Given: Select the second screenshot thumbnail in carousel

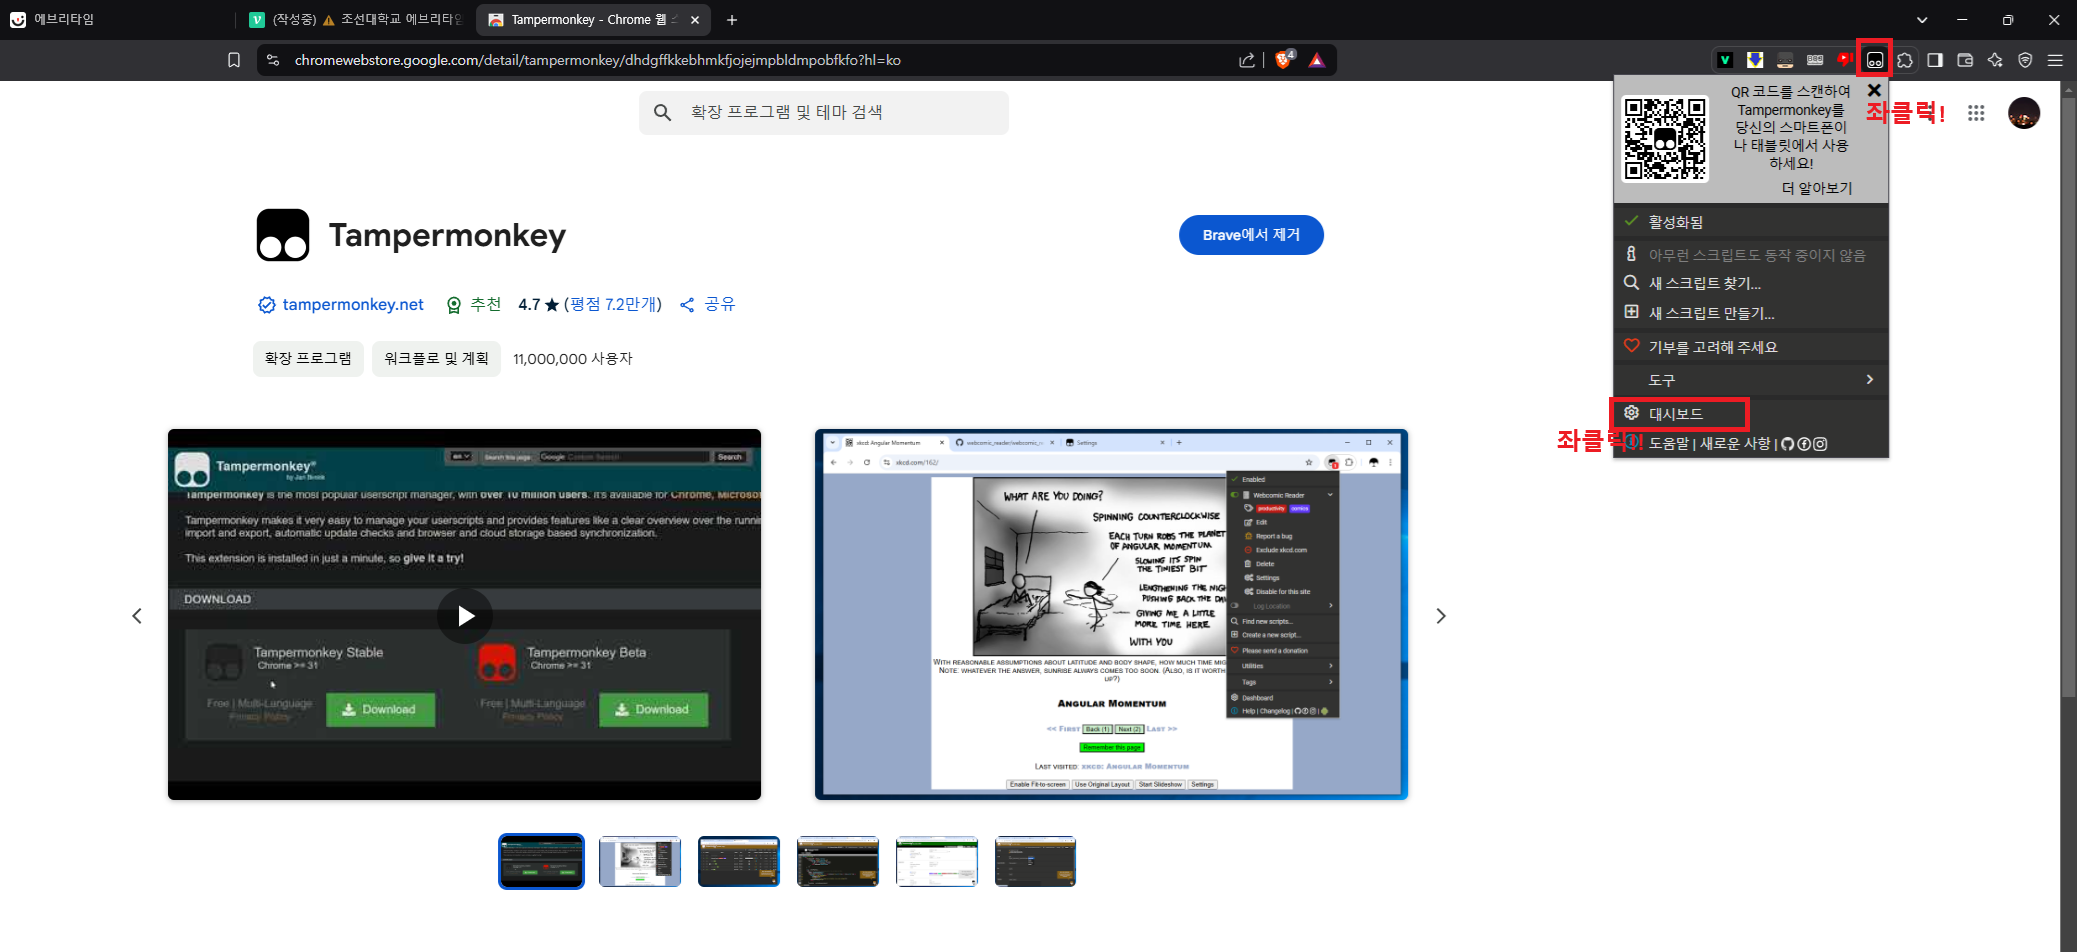Looking at the screenshot, I should click(640, 861).
